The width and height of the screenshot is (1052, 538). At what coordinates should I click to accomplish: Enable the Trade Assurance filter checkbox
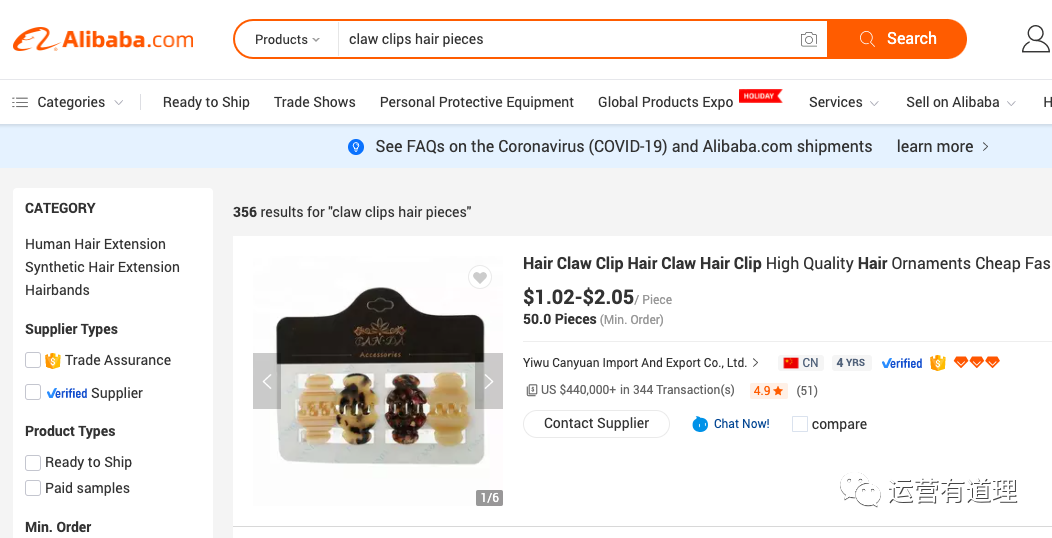(33, 360)
